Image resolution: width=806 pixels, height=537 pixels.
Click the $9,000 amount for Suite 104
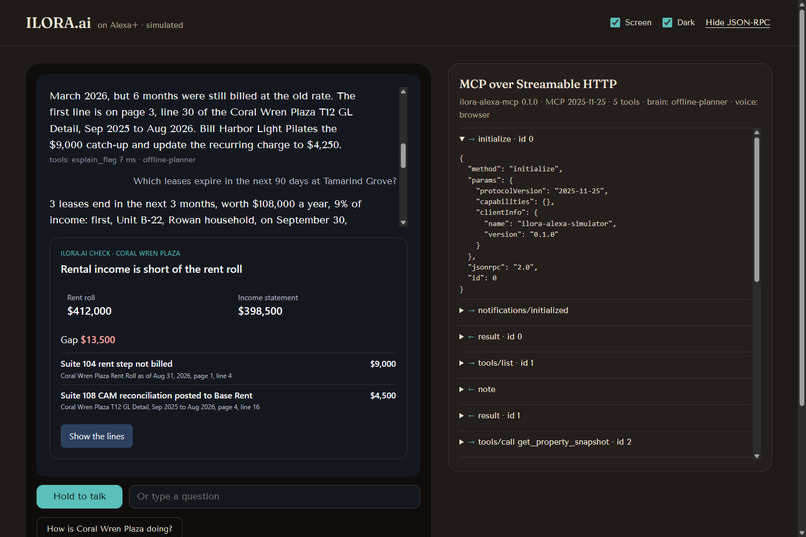[x=383, y=364]
